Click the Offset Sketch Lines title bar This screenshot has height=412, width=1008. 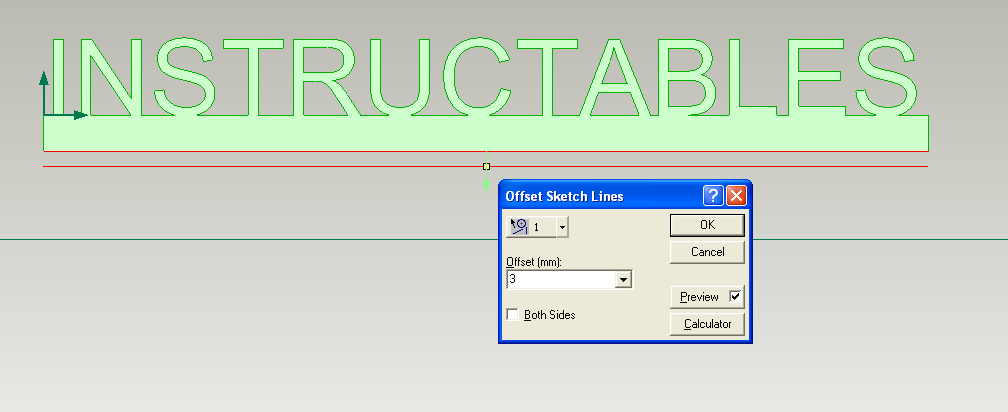pos(601,195)
